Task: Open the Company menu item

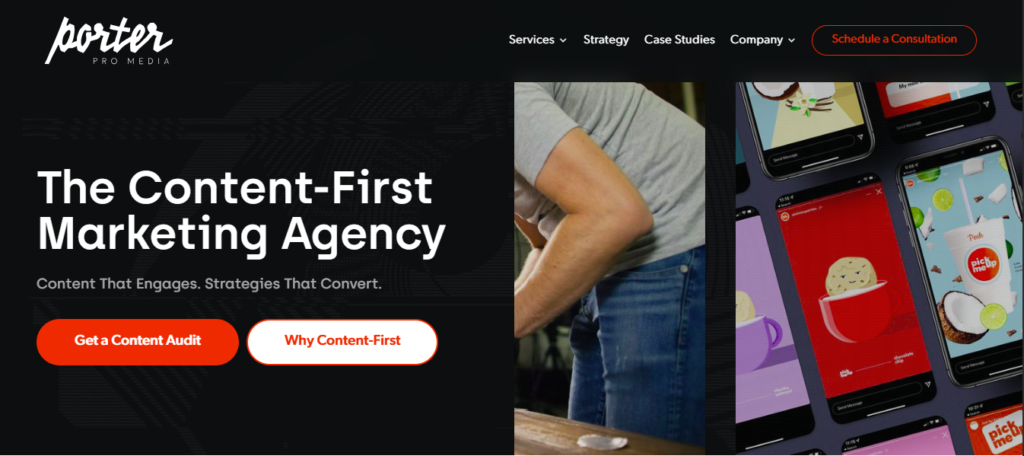Action: coord(756,40)
